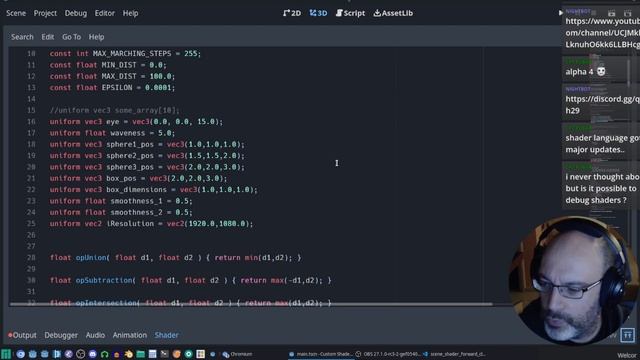
Task: Click the commented some_array line
Action: click(114, 110)
